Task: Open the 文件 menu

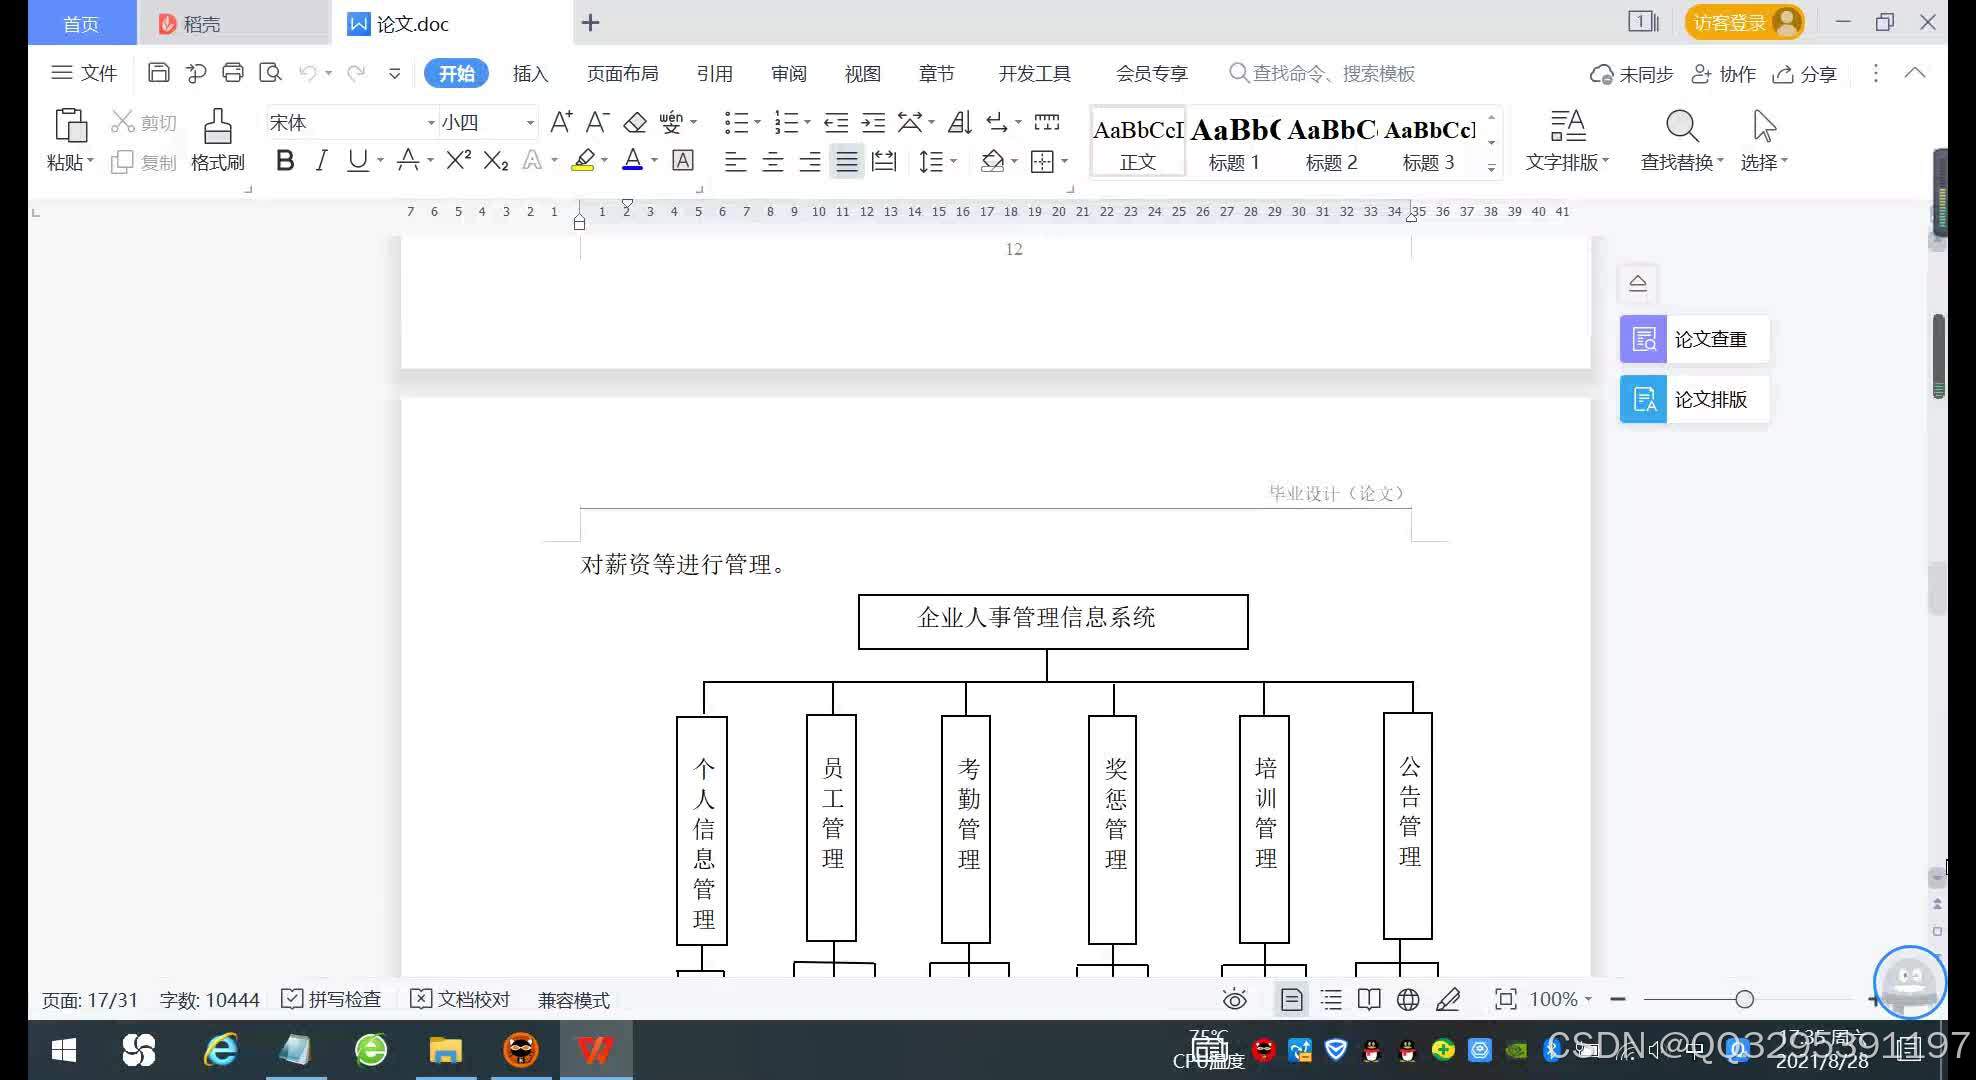Action: [84, 73]
